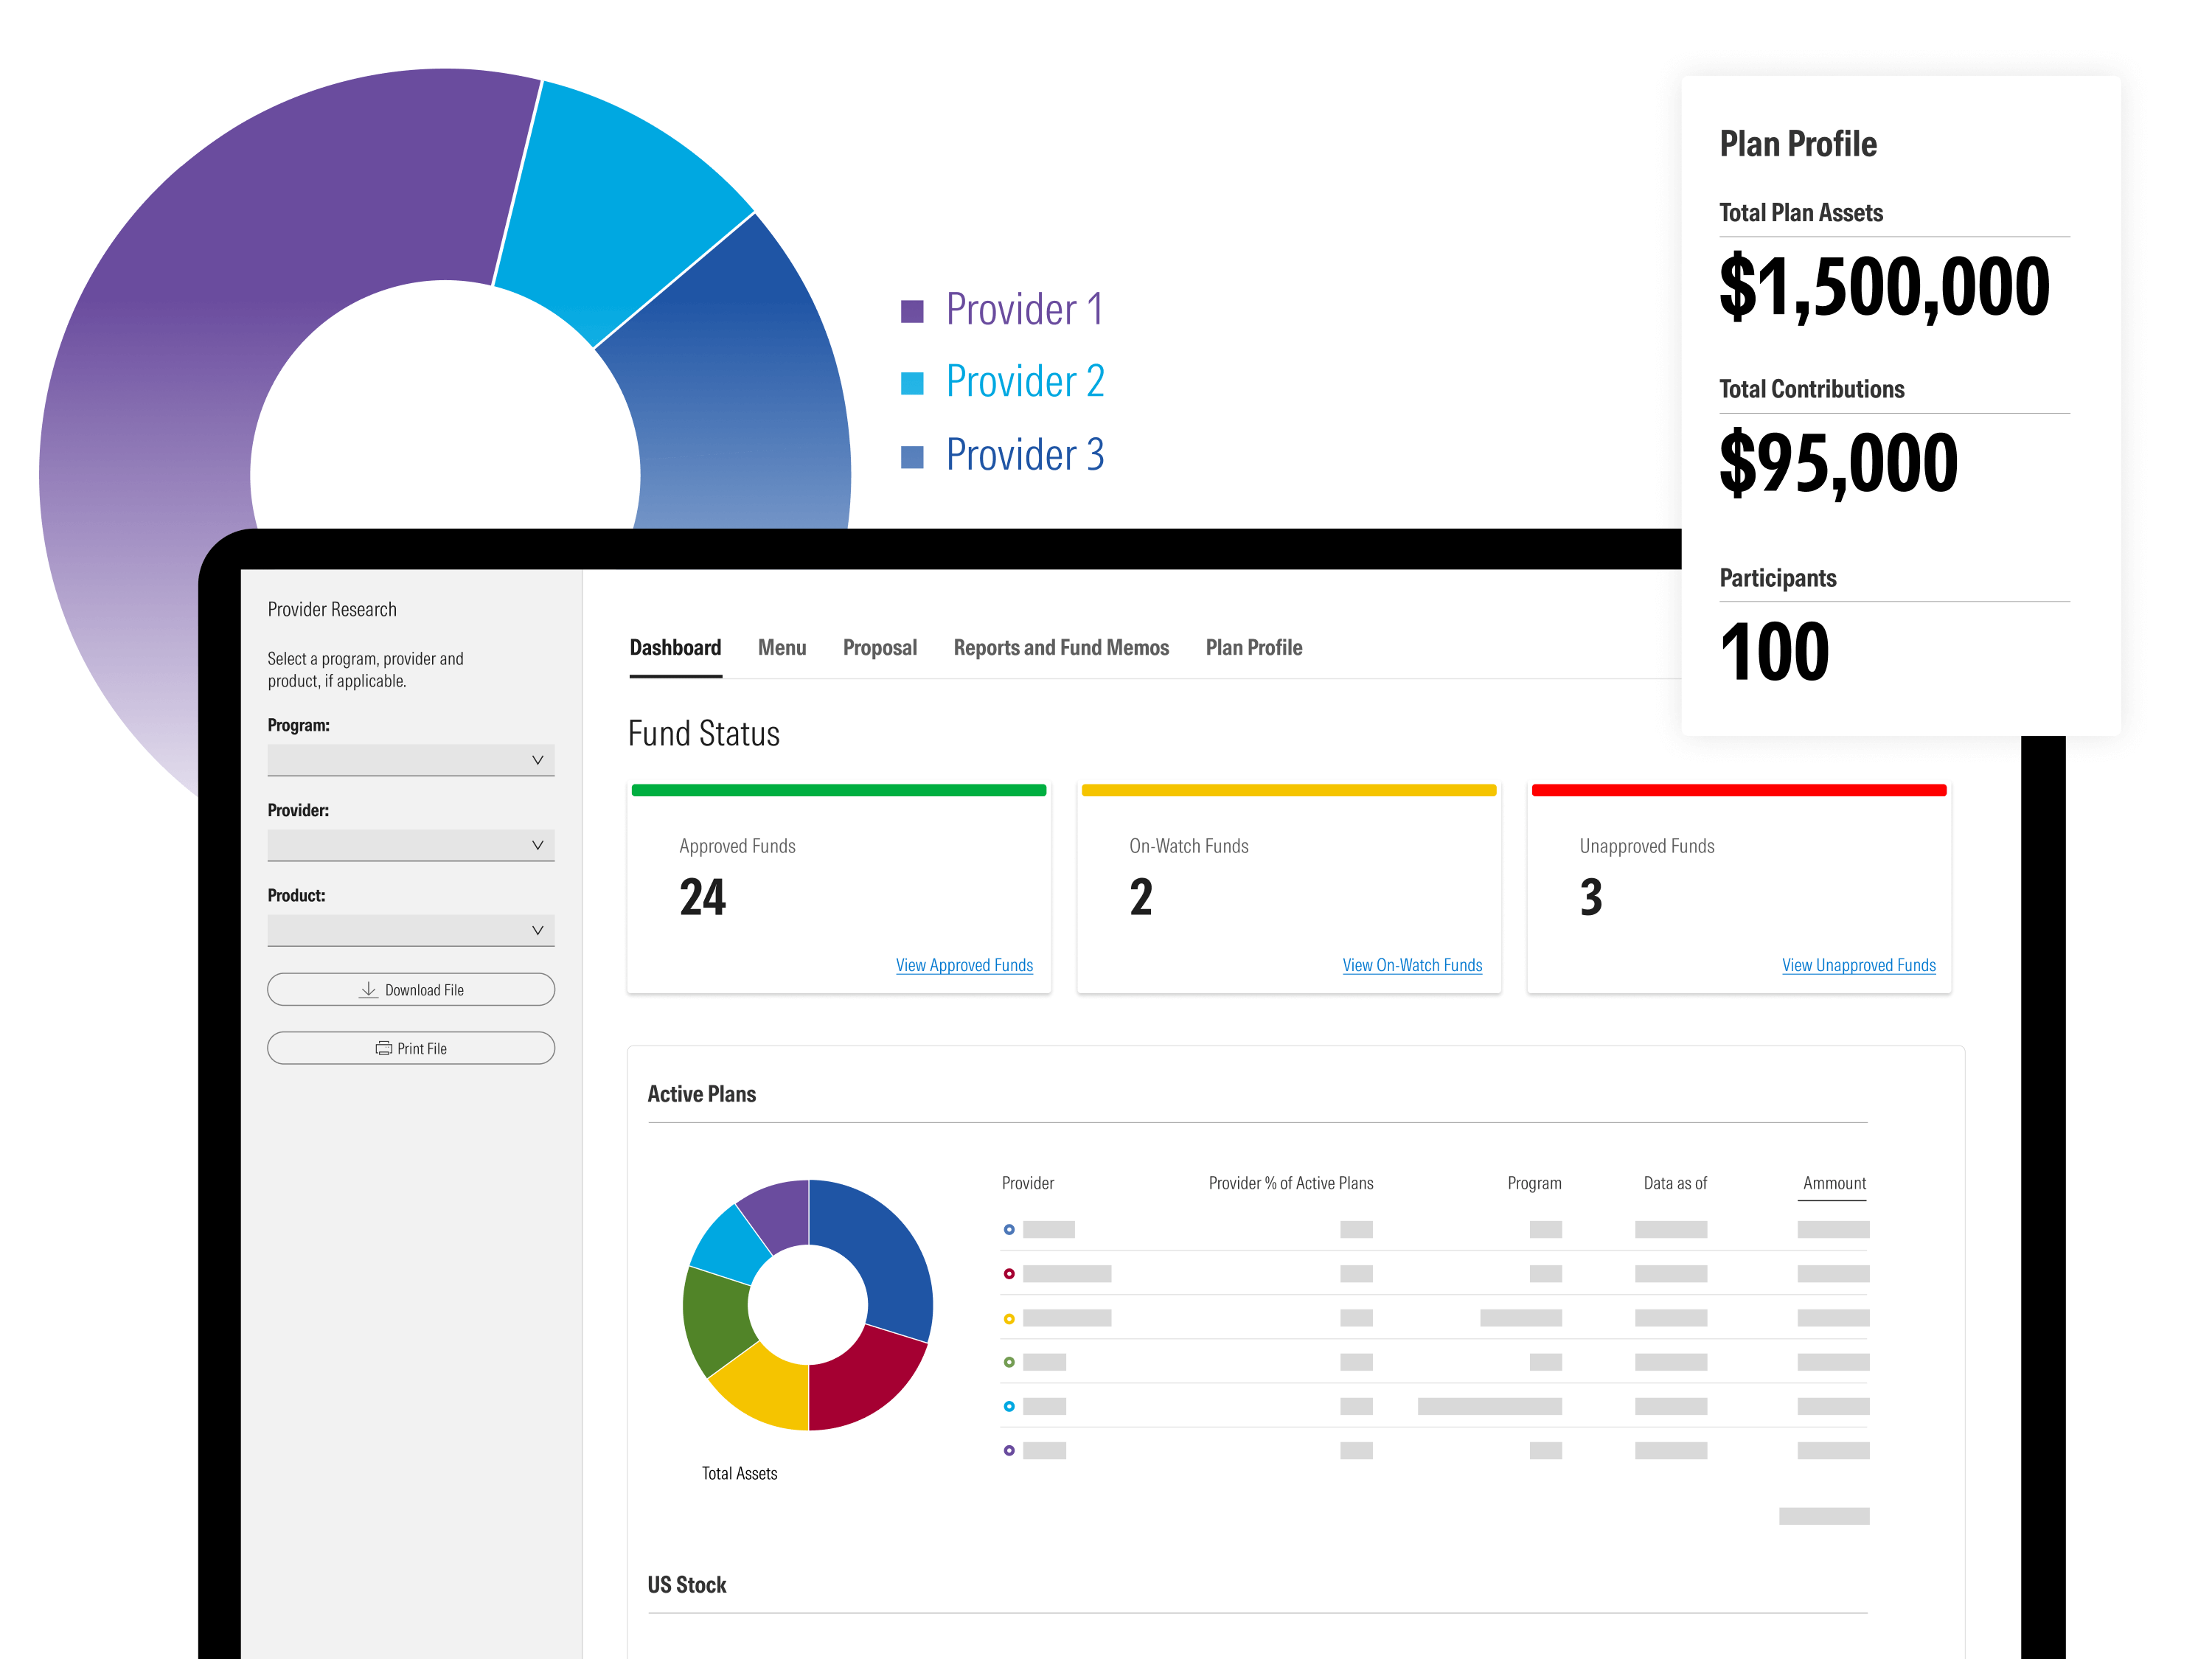Open the Product dropdown
The height and width of the screenshot is (1659, 2212).
pyautogui.click(x=411, y=930)
